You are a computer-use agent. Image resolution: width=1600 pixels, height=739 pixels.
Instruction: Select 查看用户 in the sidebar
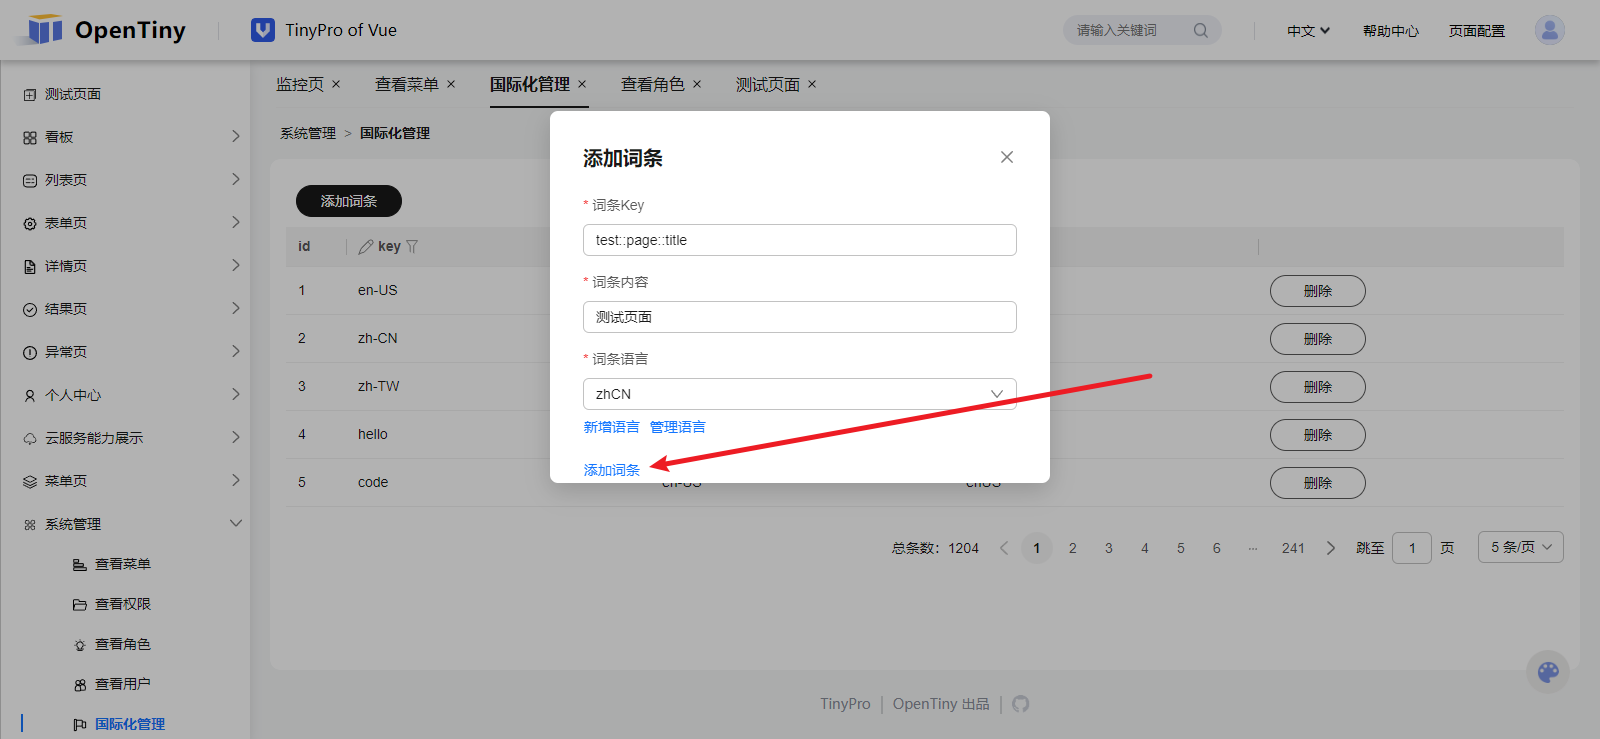pyautogui.click(x=122, y=684)
